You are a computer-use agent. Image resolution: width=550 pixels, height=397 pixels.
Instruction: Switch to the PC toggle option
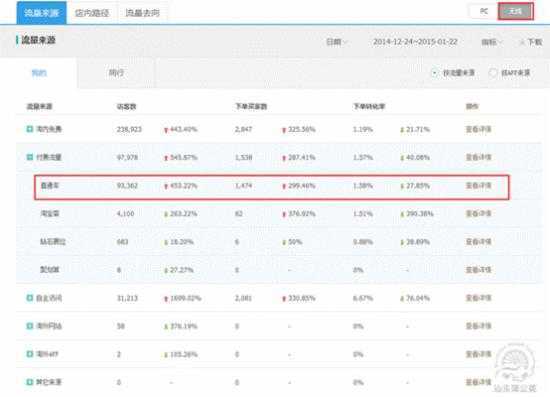[484, 12]
